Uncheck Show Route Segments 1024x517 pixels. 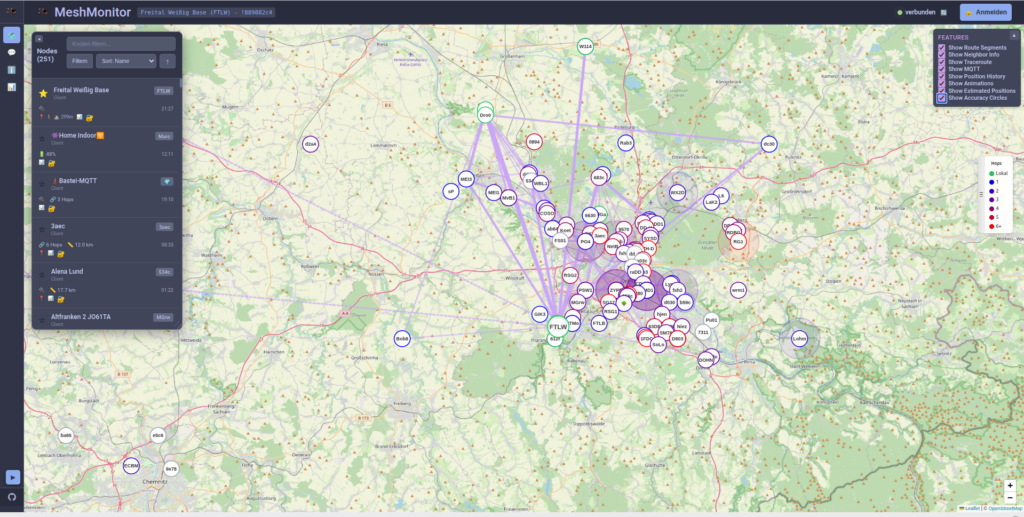(x=941, y=47)
